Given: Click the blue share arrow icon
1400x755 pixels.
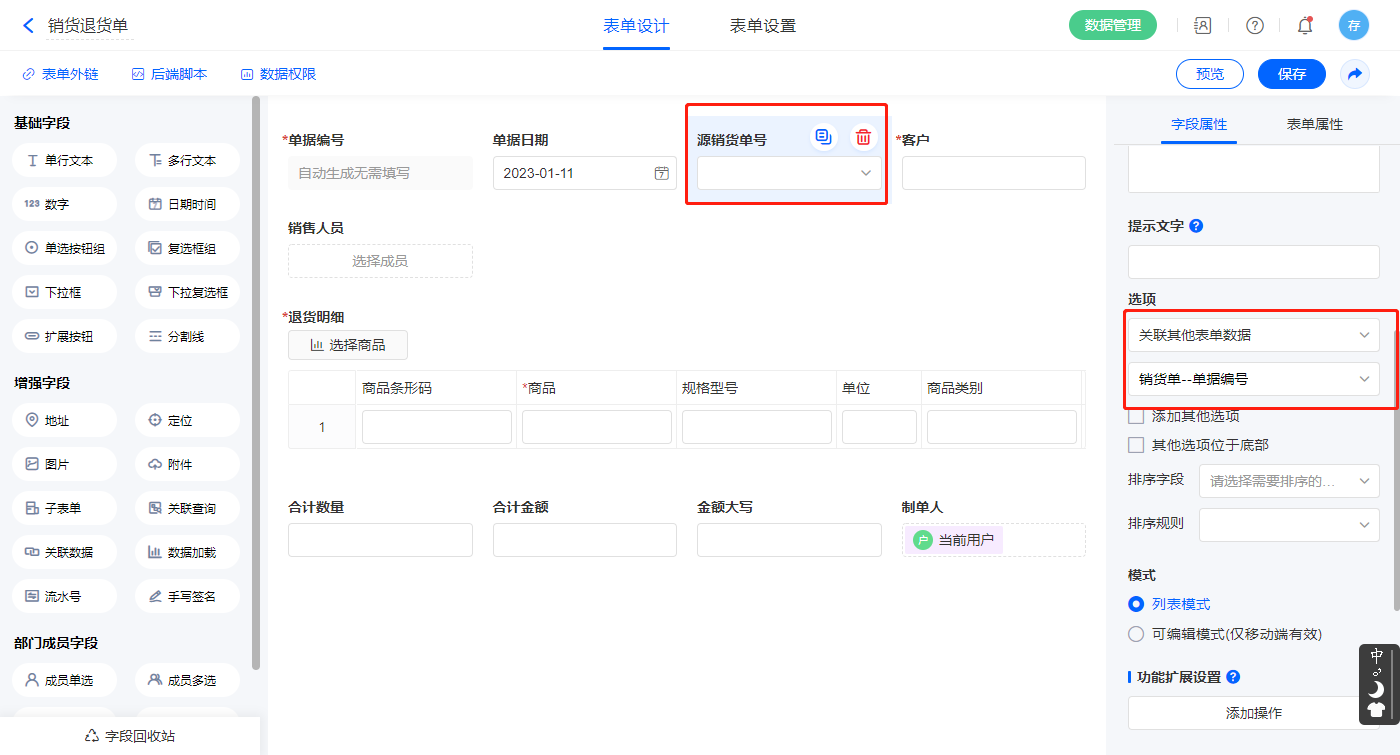Looking at the screenshot, I should click(1355, 74).
